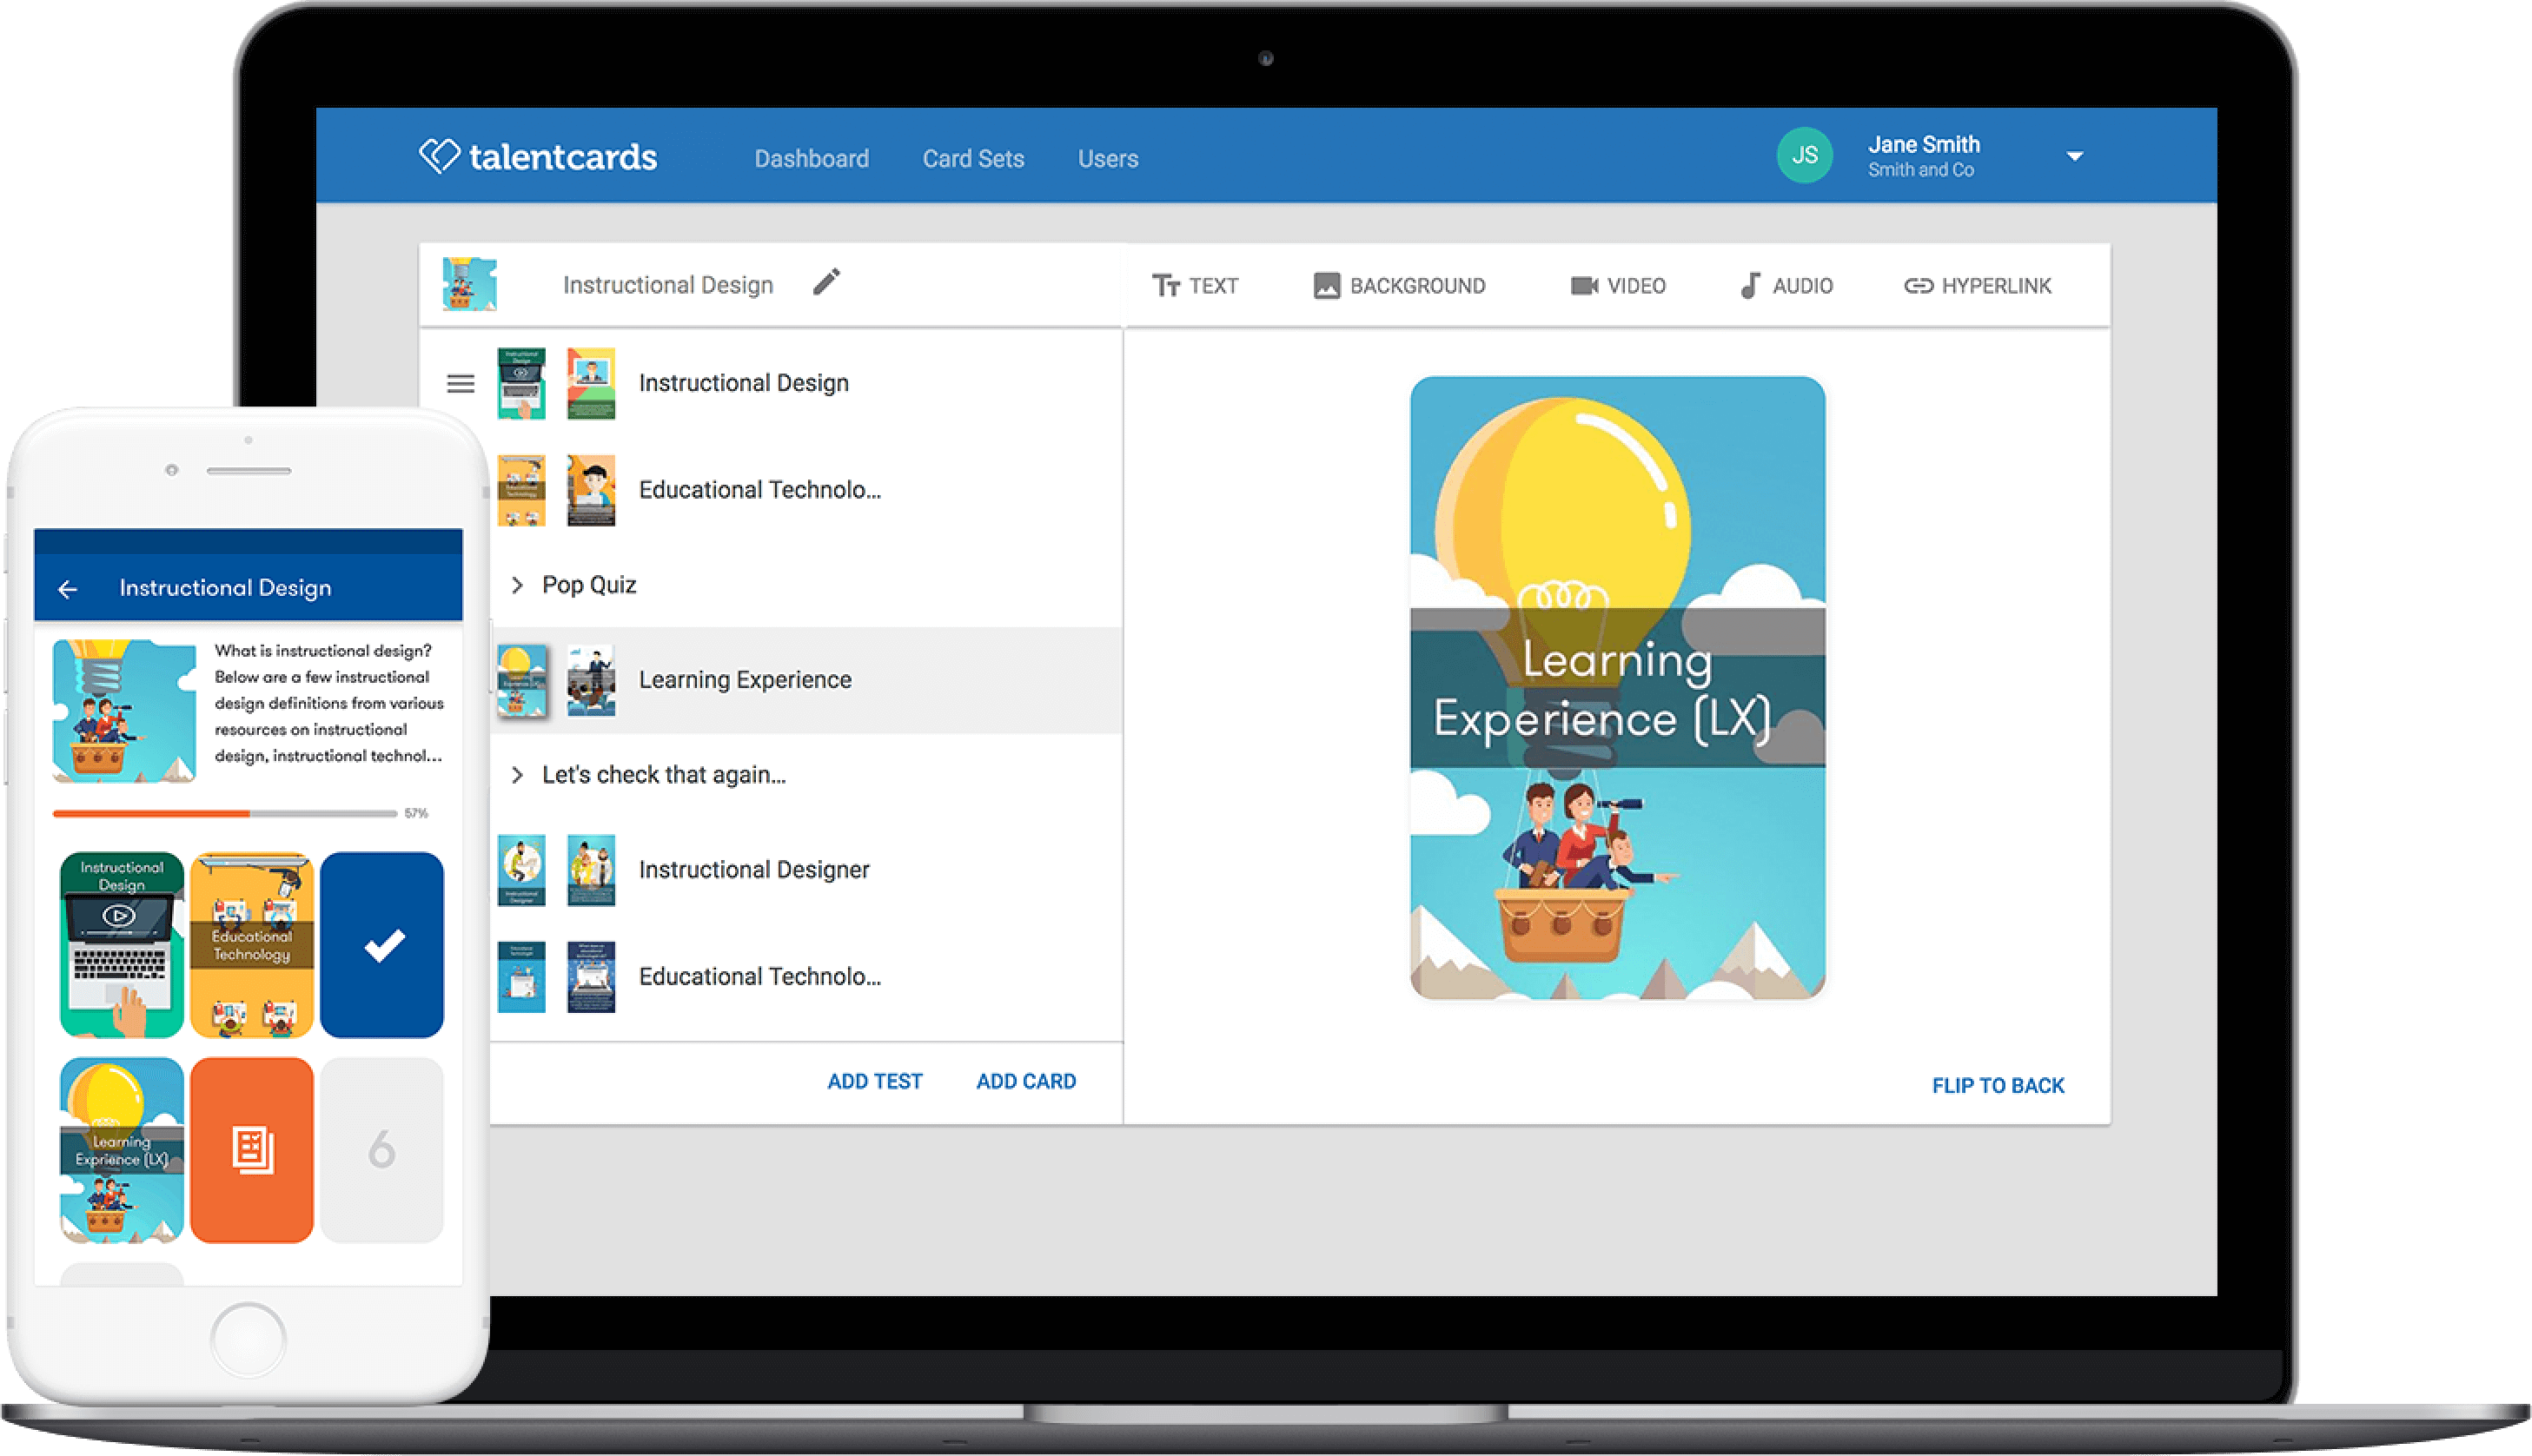Click the Pop Quiz row label
Image resolution: width=2532 pixels, height=1456 pixels.
point(589,585)
